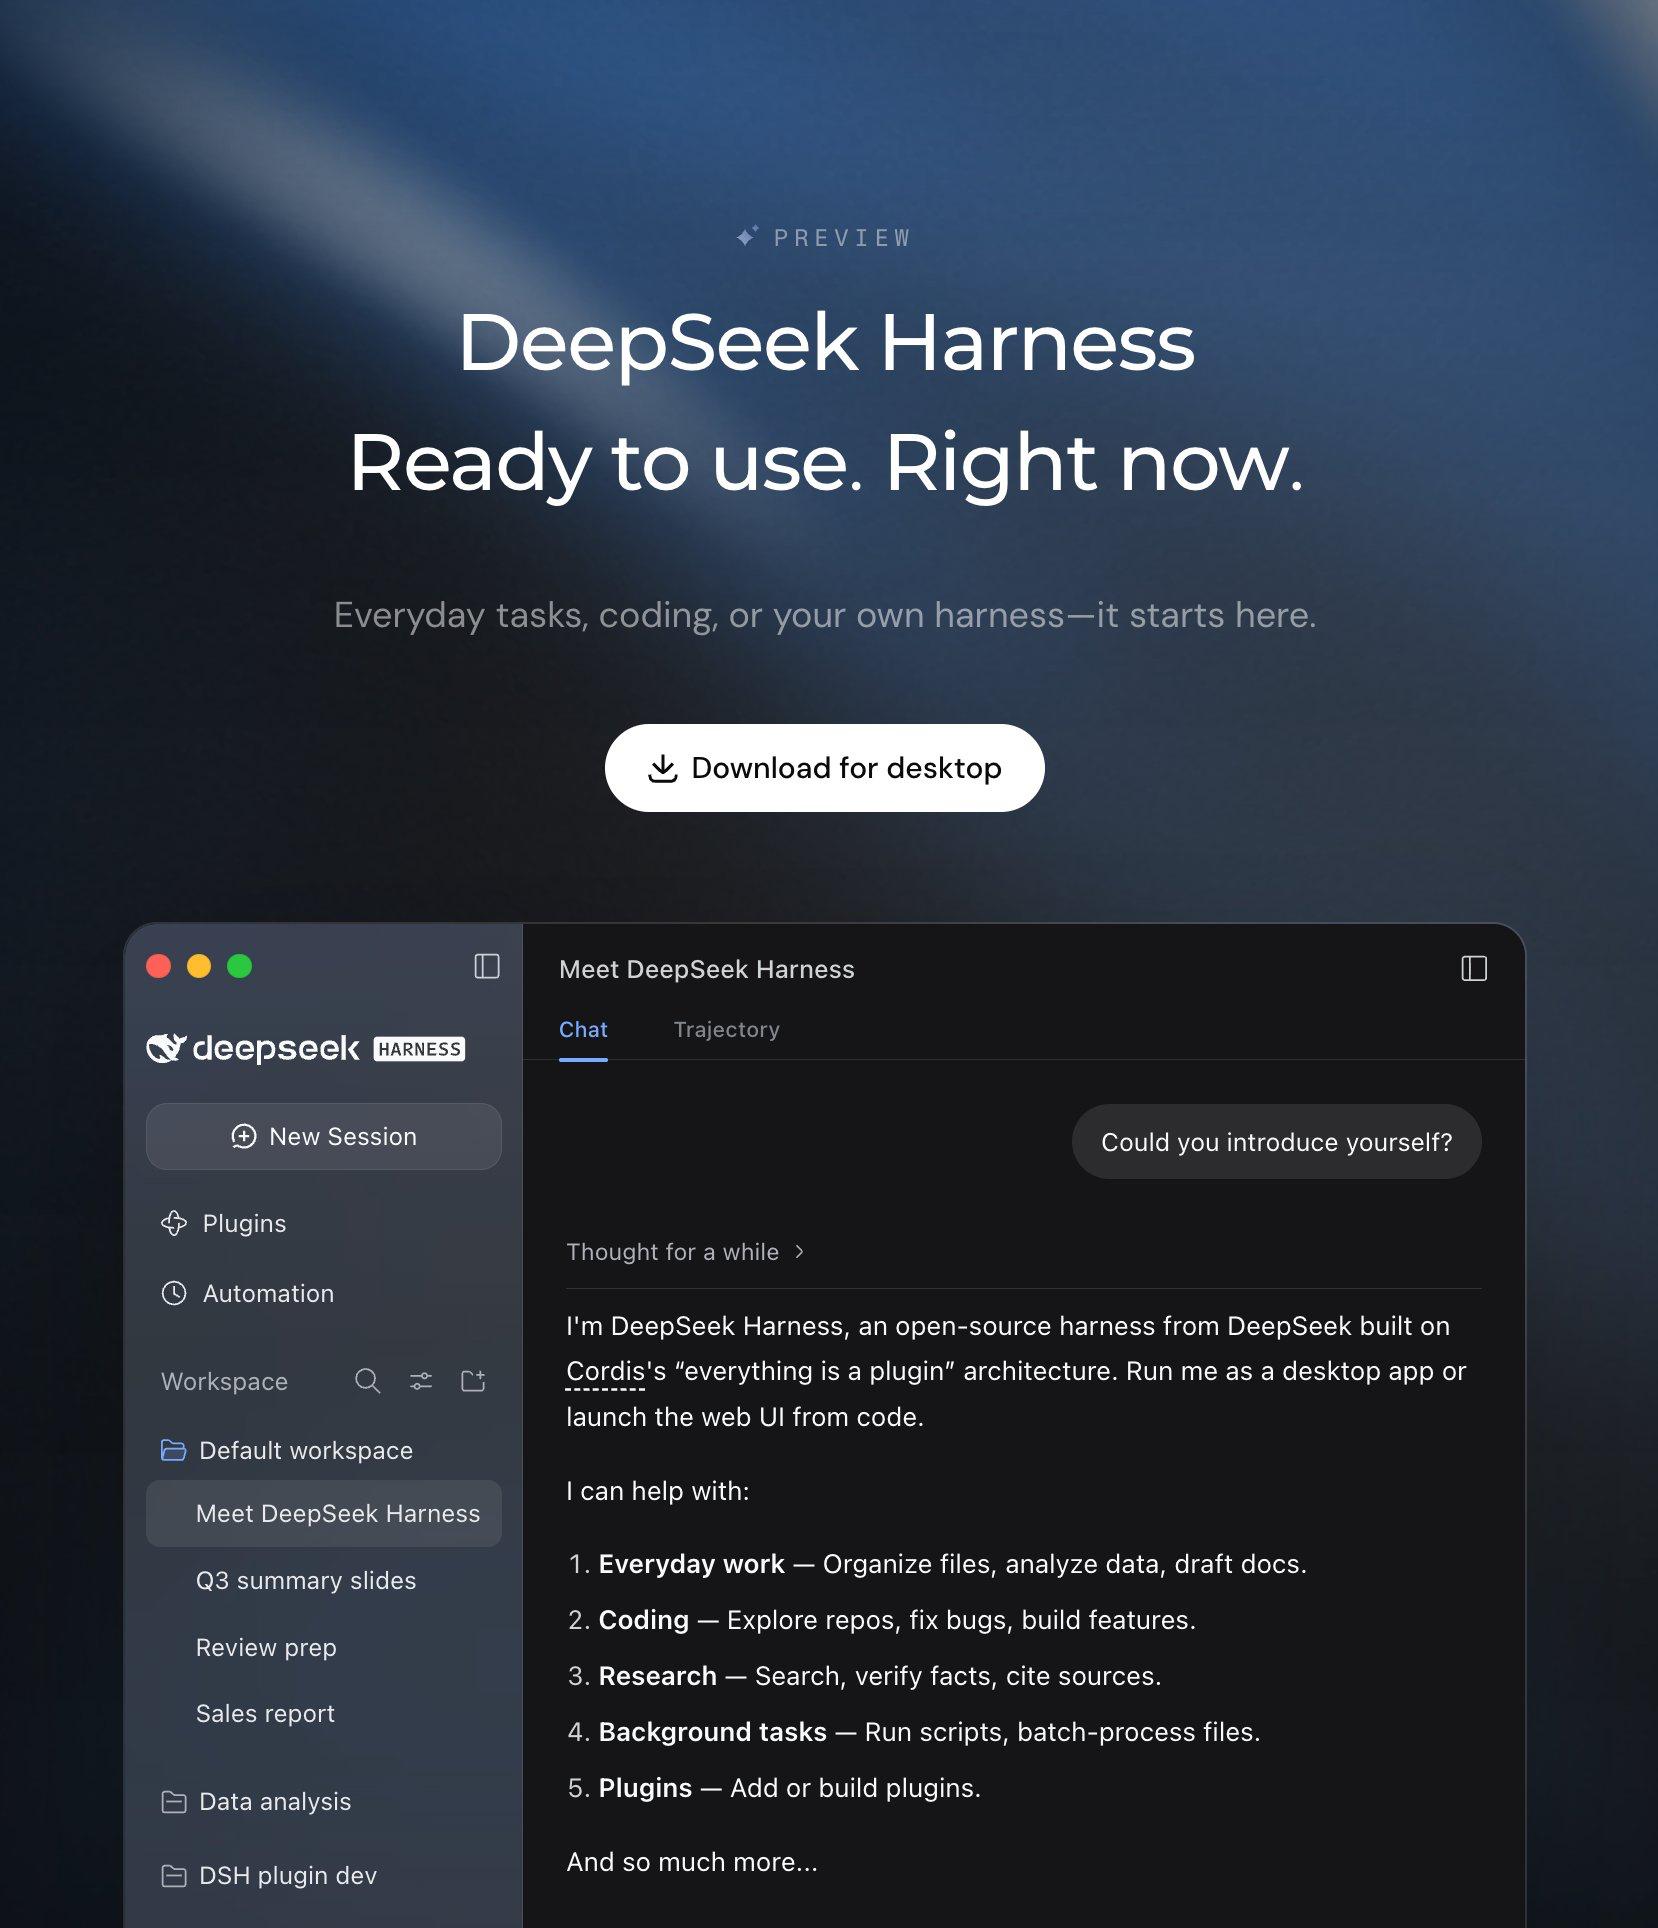Click the Coding list item text
This screenshot has width=1658, height=1928.
pos(881,1620)
